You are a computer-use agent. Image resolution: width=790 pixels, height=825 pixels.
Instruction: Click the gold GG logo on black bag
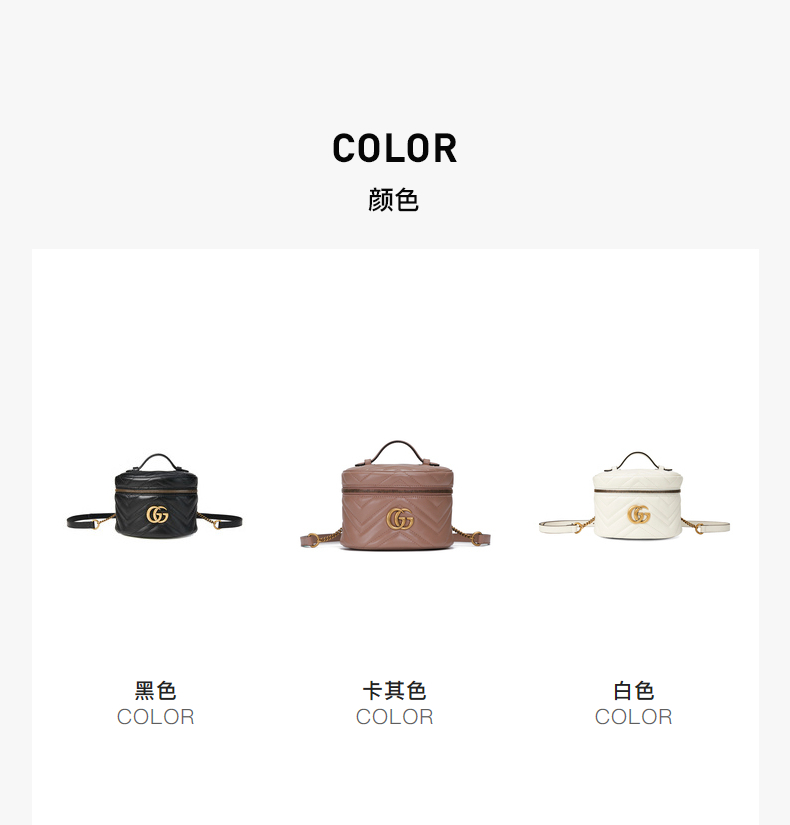click(157, 515)
